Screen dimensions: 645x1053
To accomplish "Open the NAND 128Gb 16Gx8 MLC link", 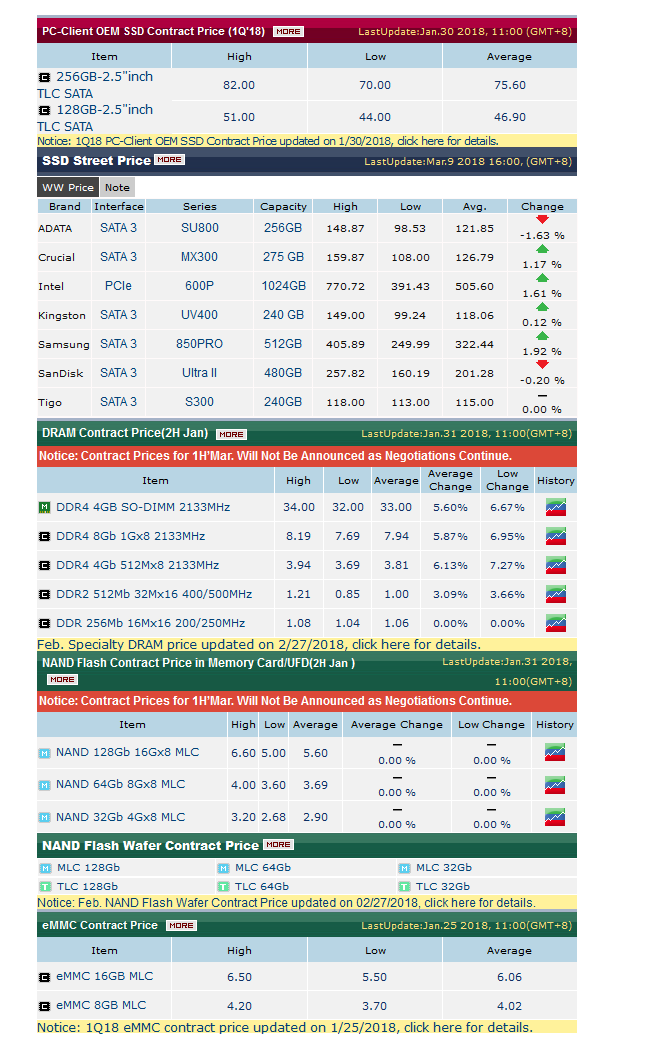I will (x=128, y=752).
